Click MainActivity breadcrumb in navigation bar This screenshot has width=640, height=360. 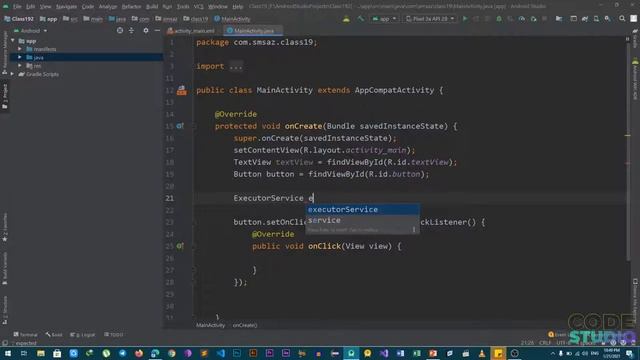point(232,19)
